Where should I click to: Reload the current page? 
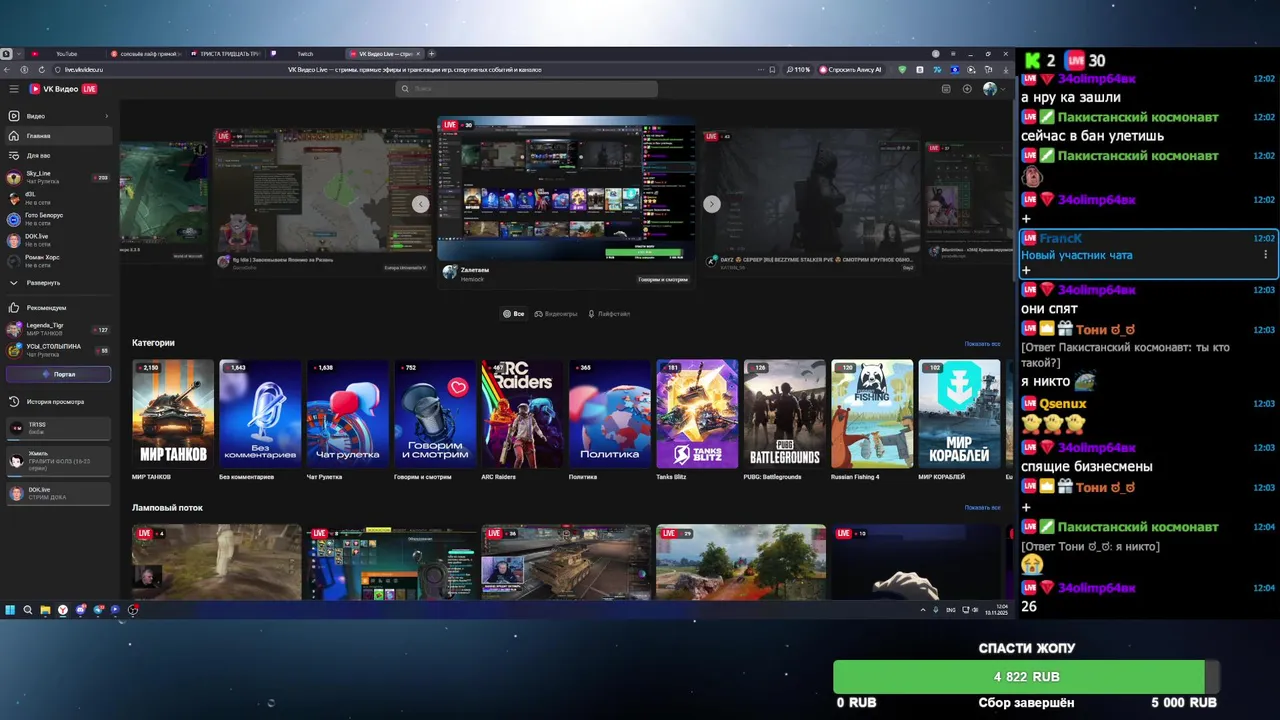(42, 70)
